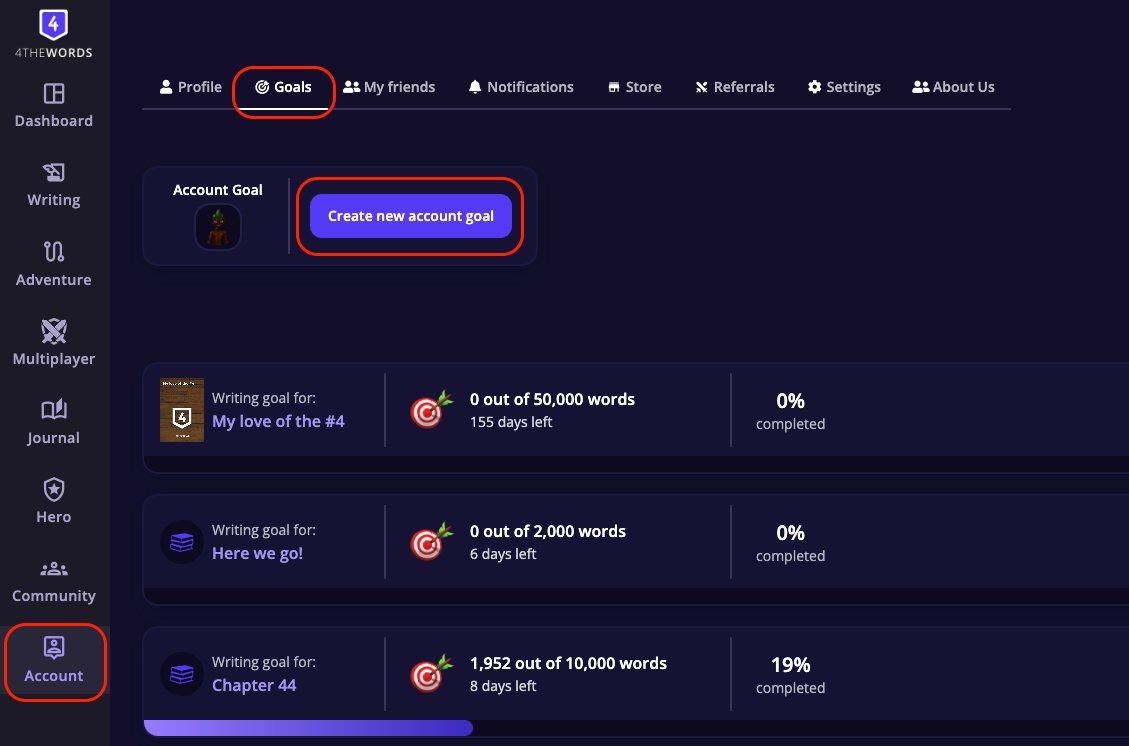1129x746 pixels.
Task: Open the Store tab
Action: [634, 87]
